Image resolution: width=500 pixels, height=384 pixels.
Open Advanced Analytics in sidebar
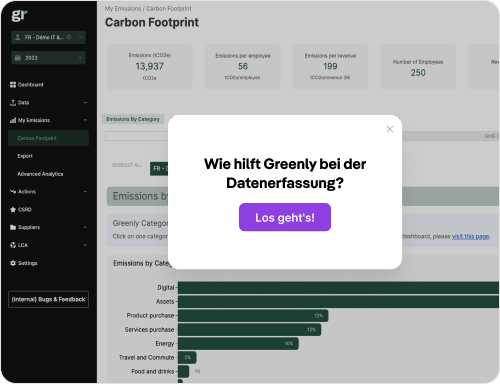40,174
